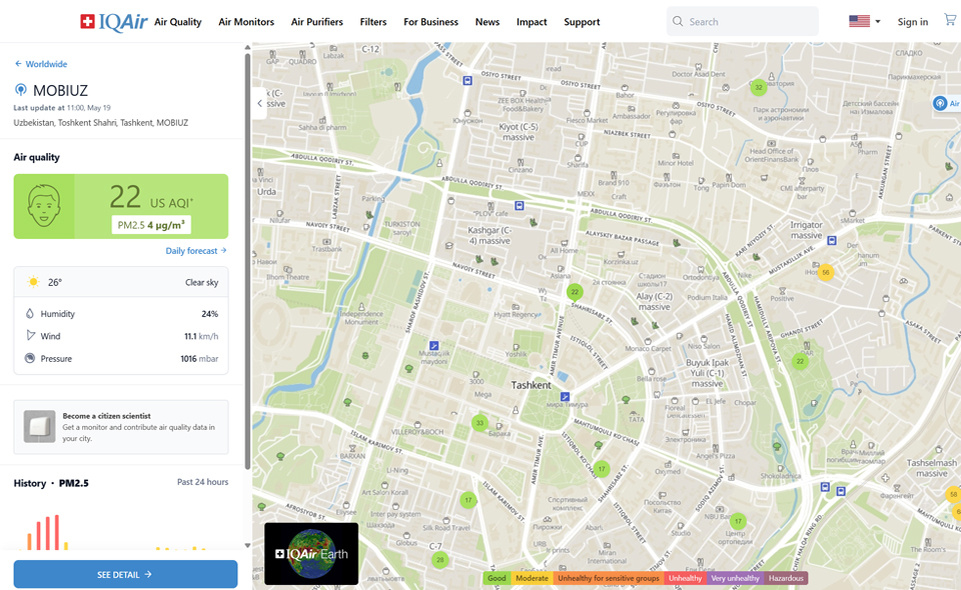This screenshot has height=590, width=961.
Task: Click the Unhealthy red legend swatch
Action: pyautogui.click(x=685, y=578)
